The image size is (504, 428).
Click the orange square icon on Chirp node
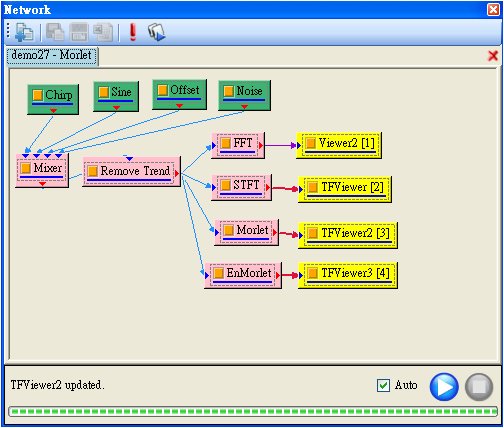(37, 95)
